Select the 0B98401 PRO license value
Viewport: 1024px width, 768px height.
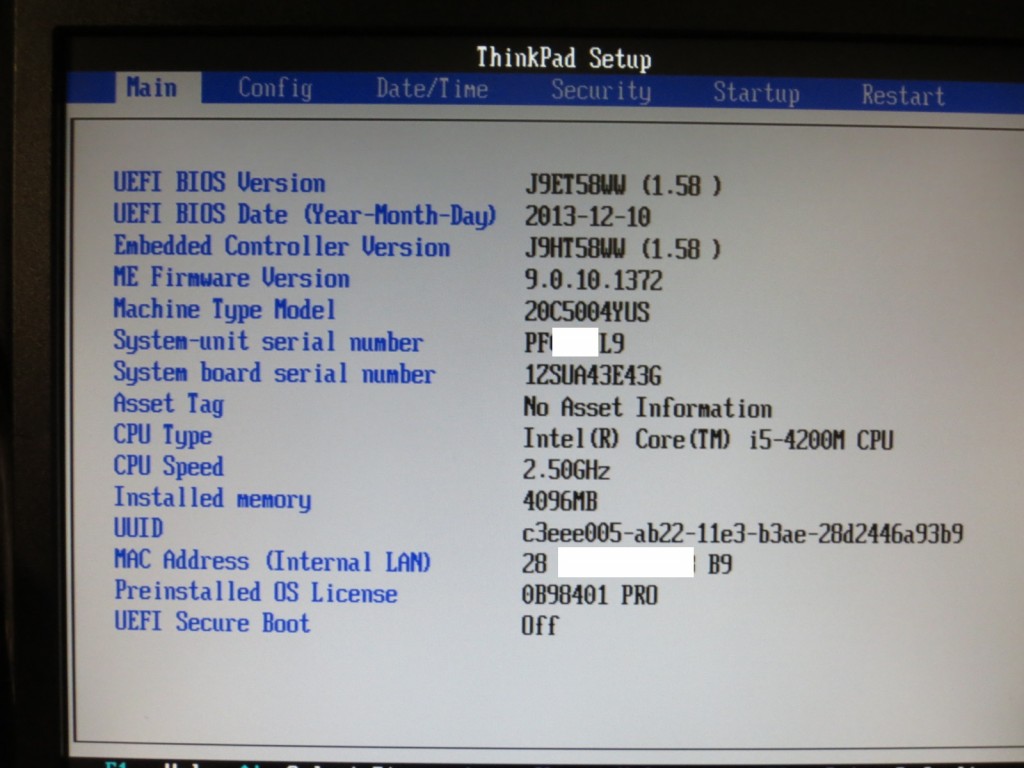pyautogui.click(x=590, y=595)
